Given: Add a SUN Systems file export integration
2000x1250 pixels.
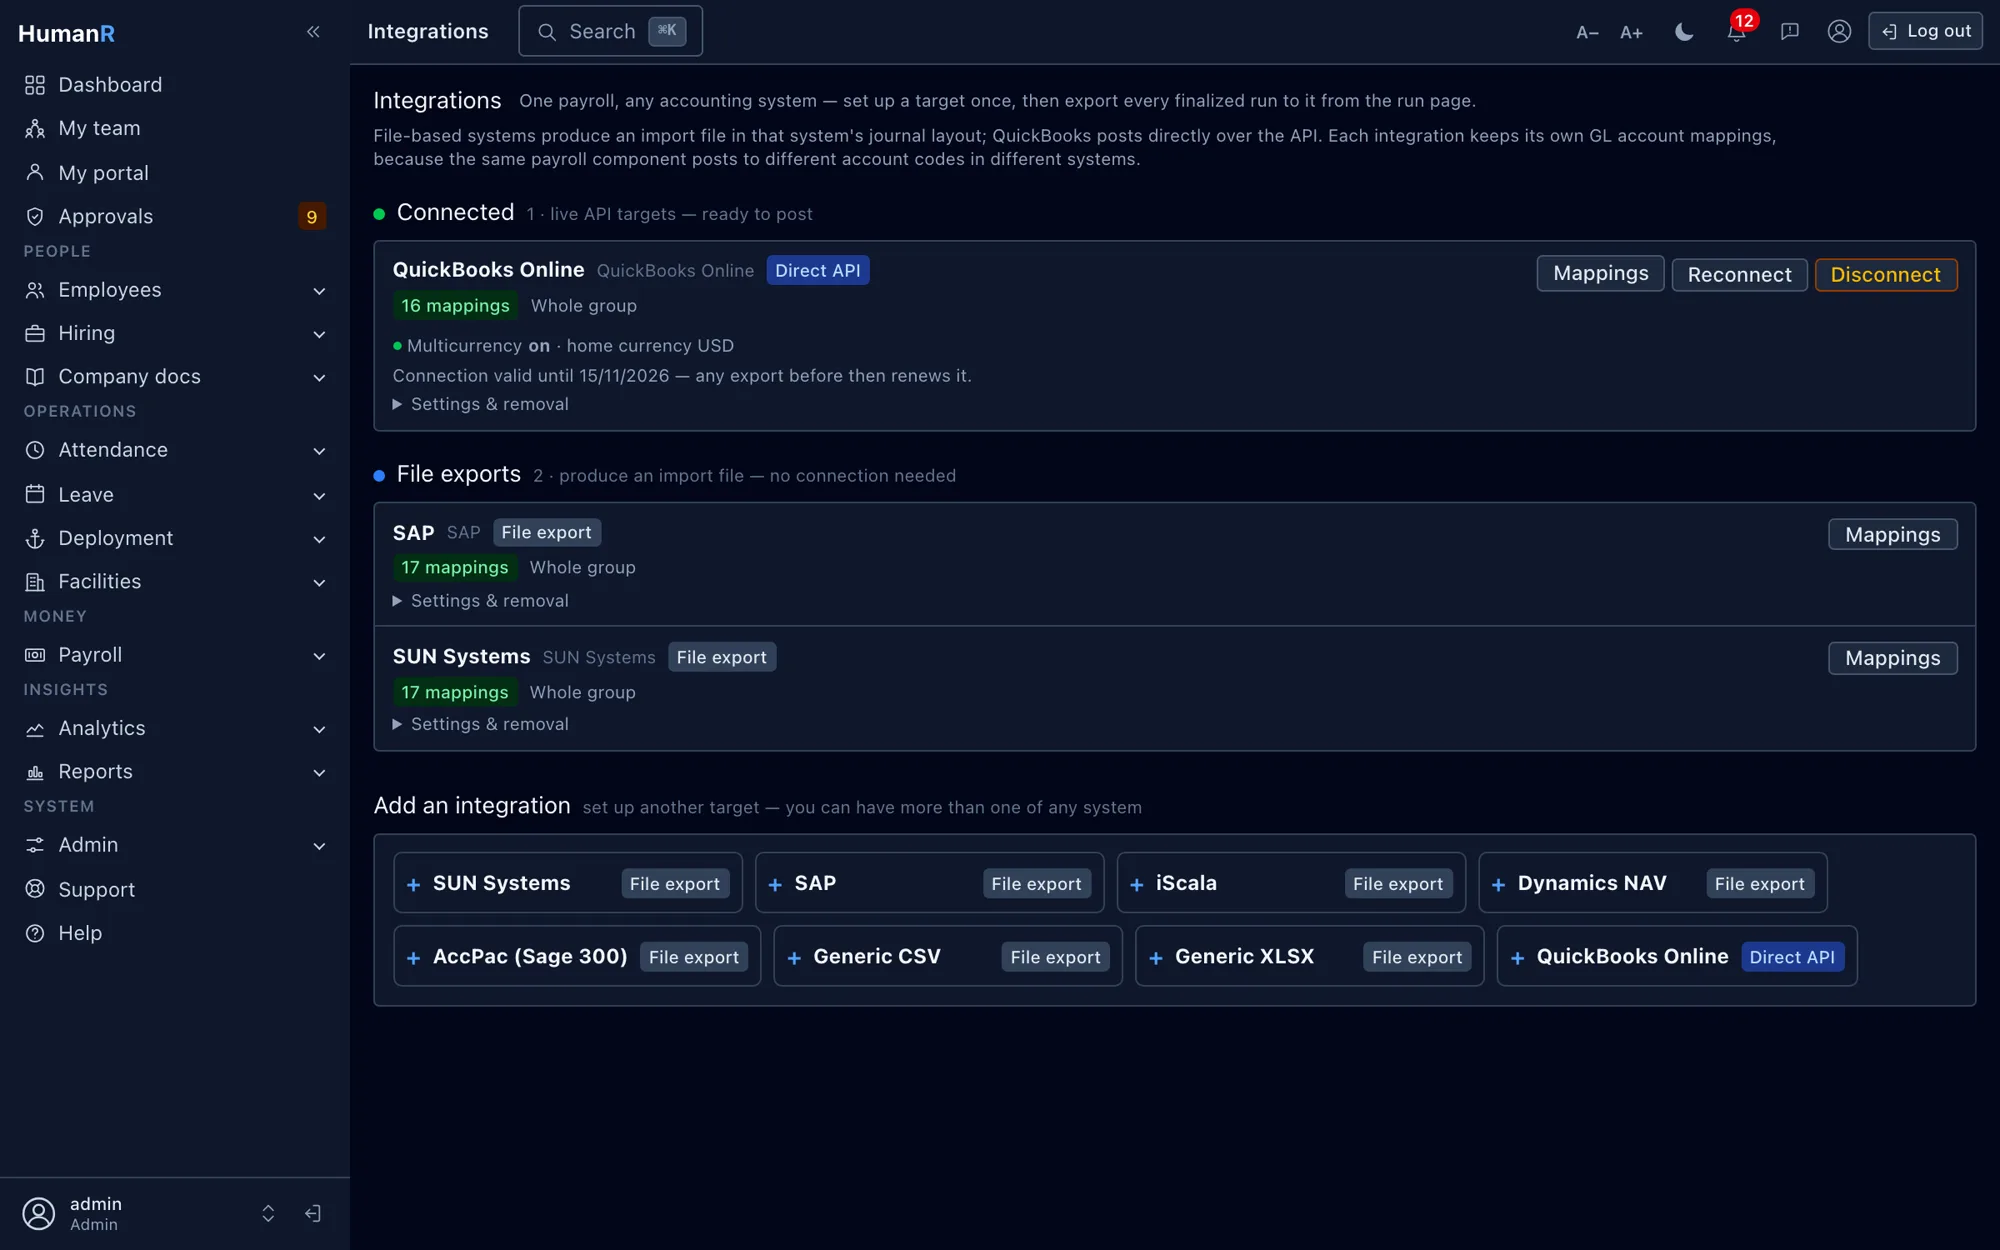Looking at the screenshot, I should (568, 883).
